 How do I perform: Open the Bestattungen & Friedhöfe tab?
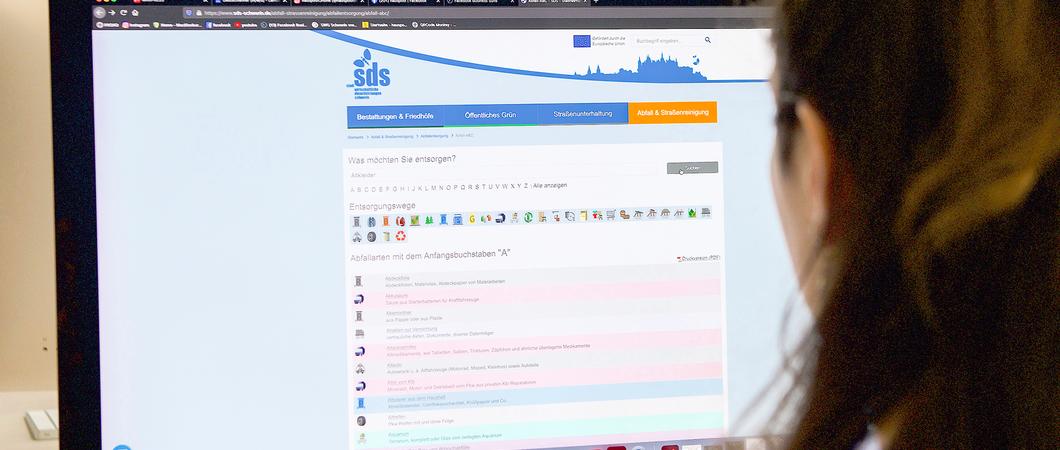[395, 116]
